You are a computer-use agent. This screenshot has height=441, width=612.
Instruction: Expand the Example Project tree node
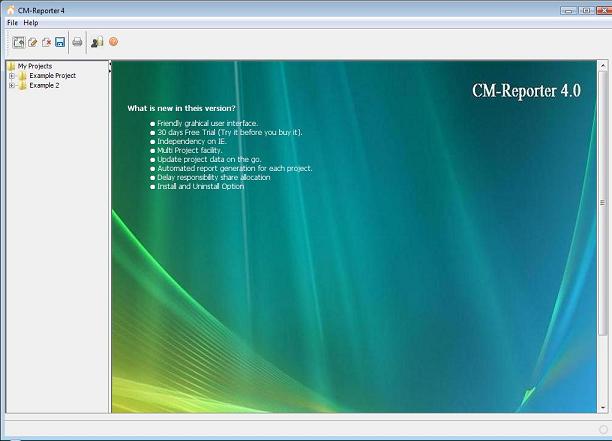click(x=12, y=76)
